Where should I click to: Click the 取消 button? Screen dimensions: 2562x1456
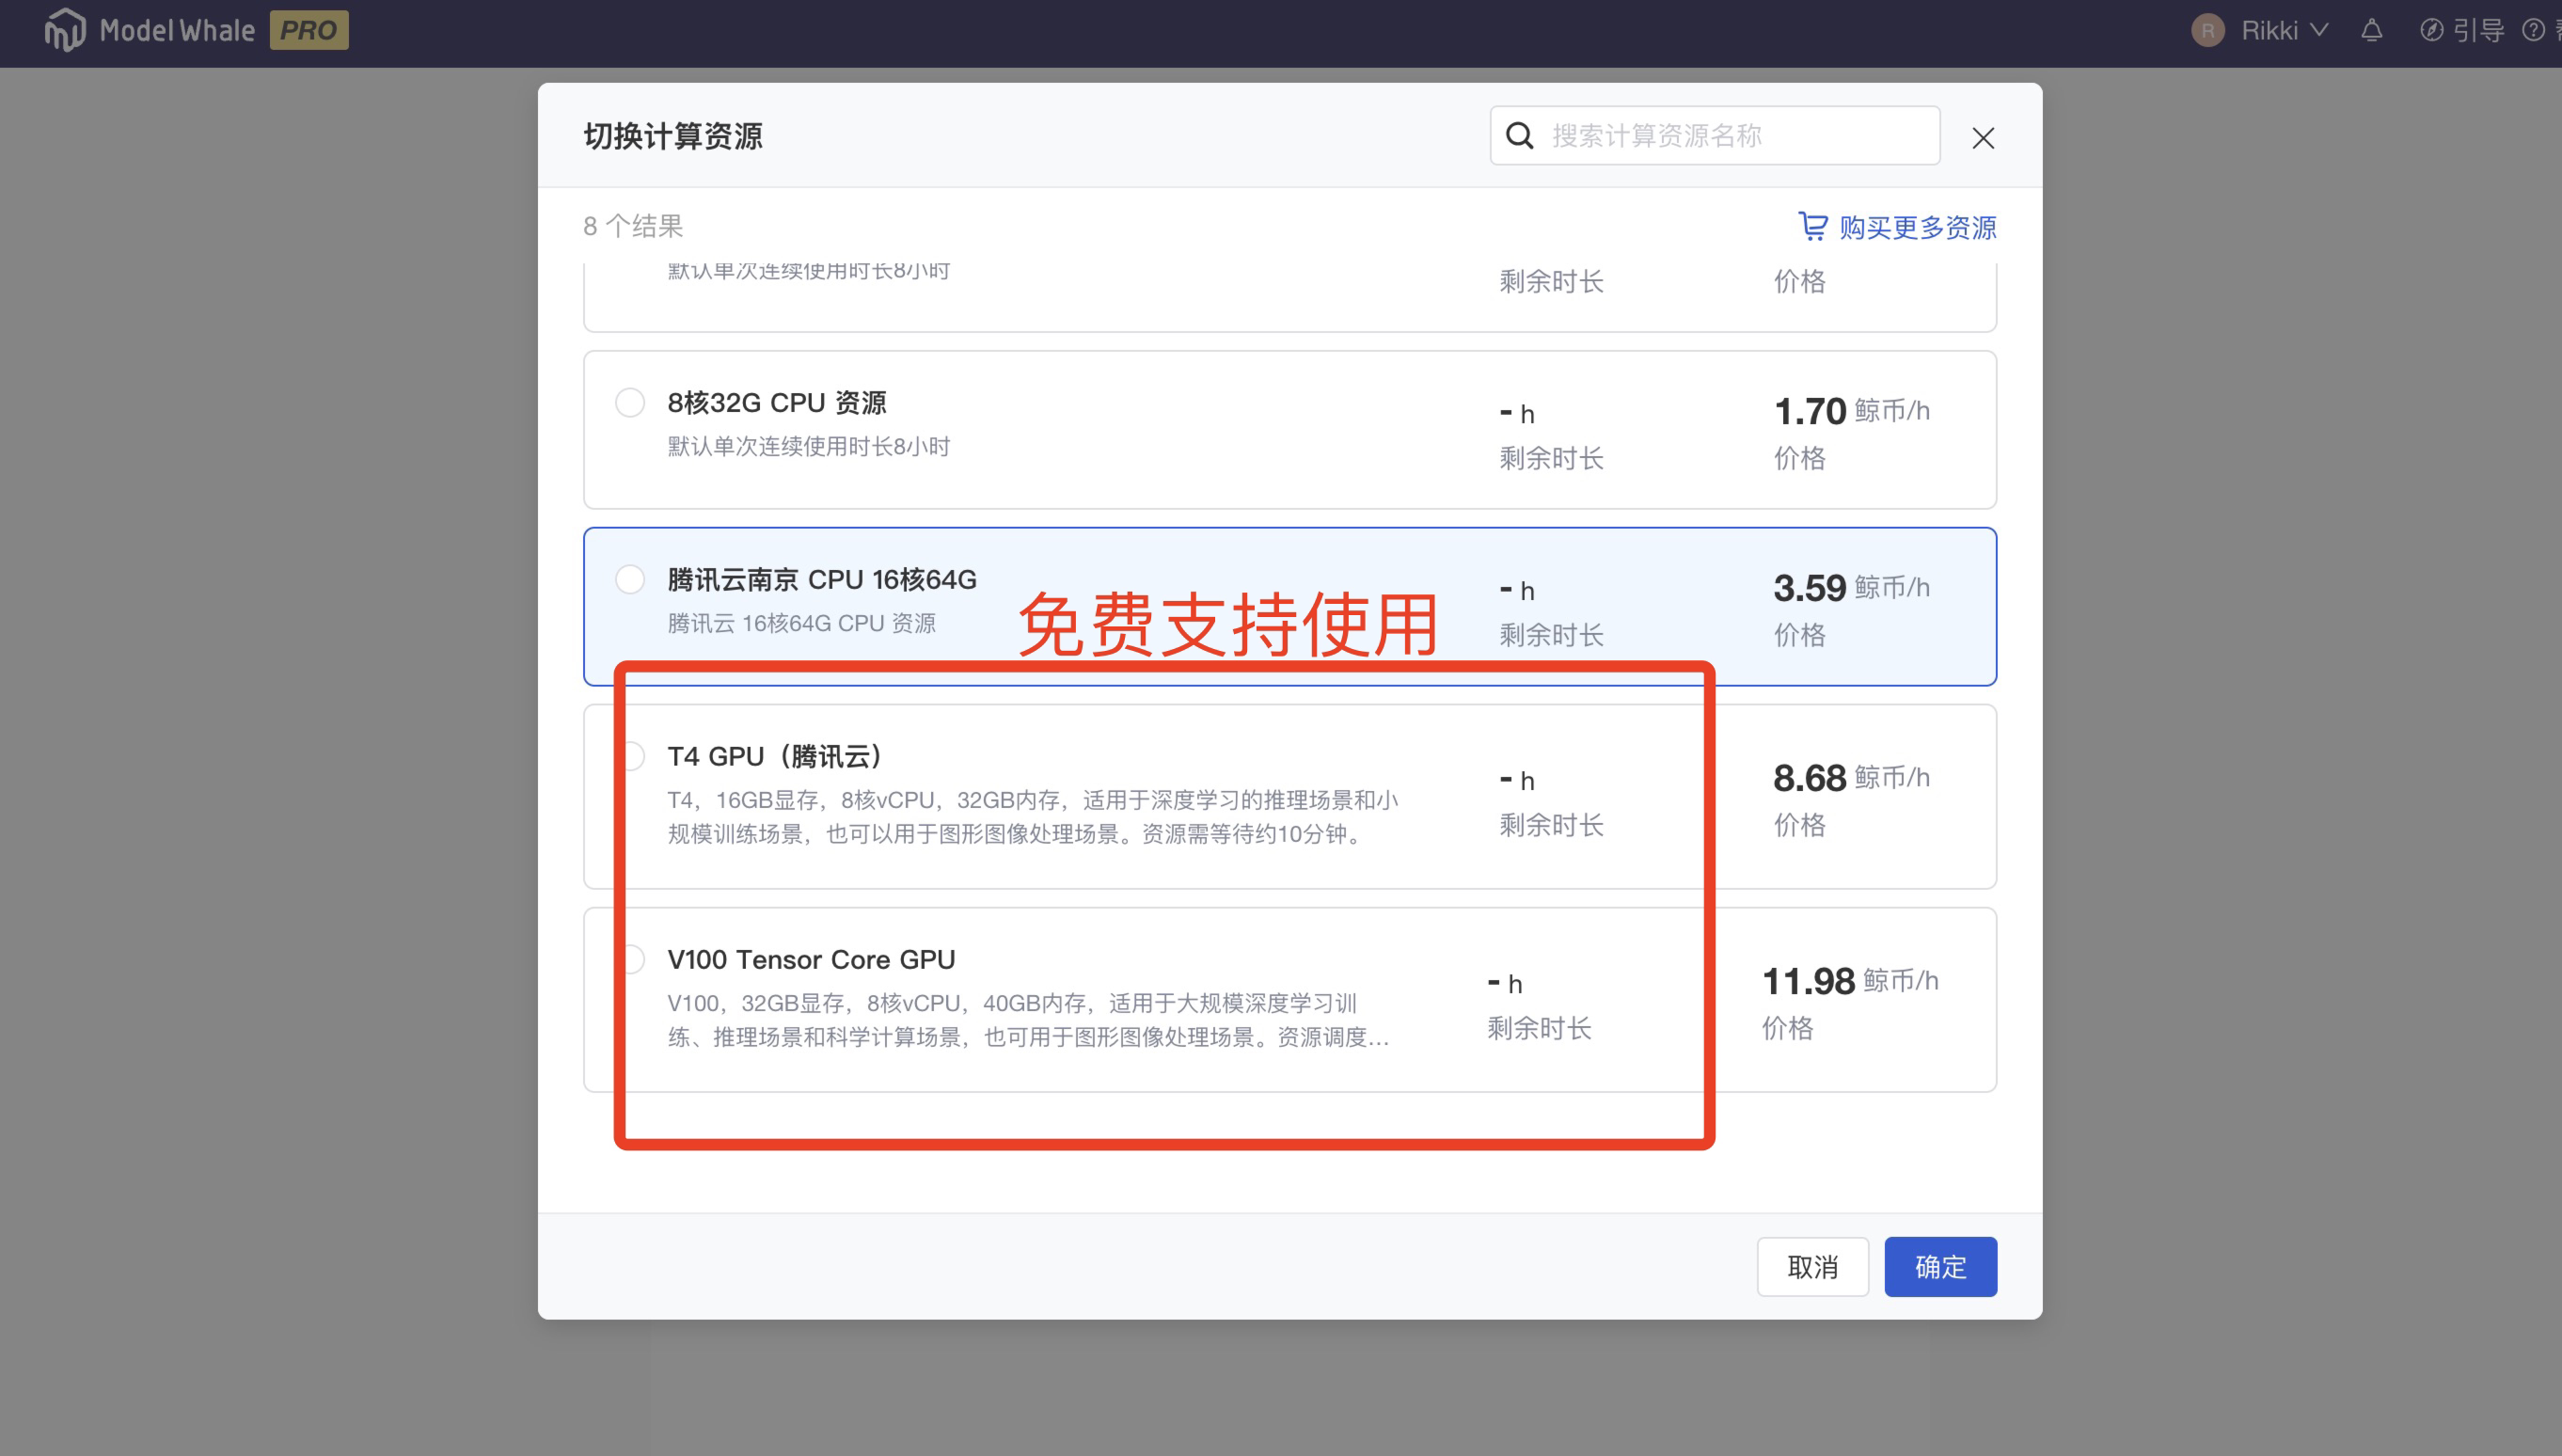[1812, 1266]
